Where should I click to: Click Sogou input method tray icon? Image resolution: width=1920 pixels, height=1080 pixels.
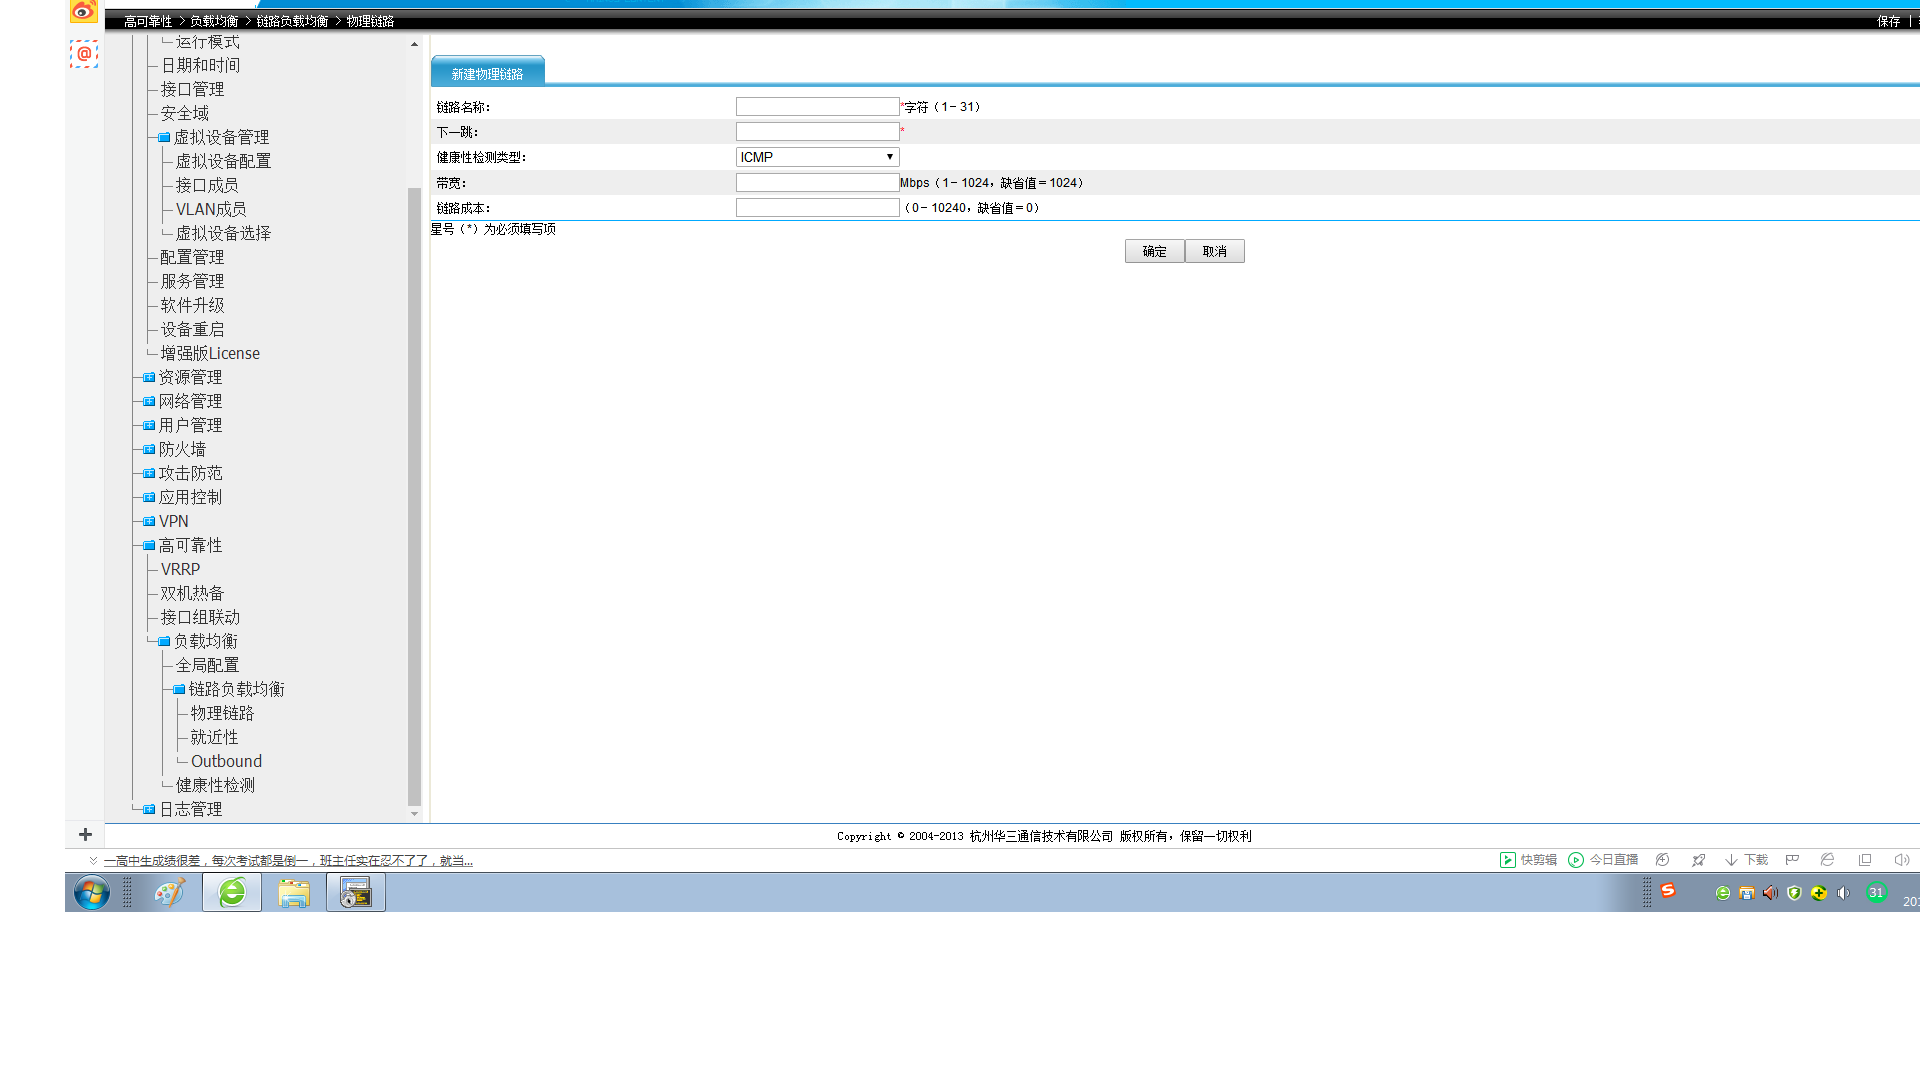(1668, 890)
